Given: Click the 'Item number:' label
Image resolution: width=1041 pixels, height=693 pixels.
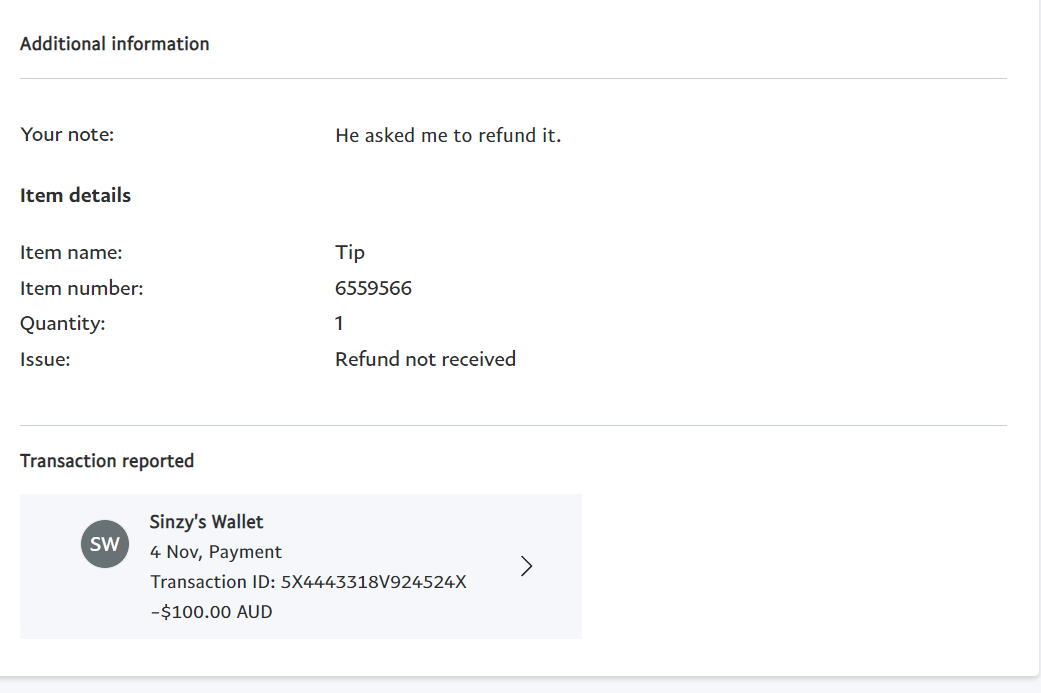Looking at the screenshot, I should click(x=81, y=288).
